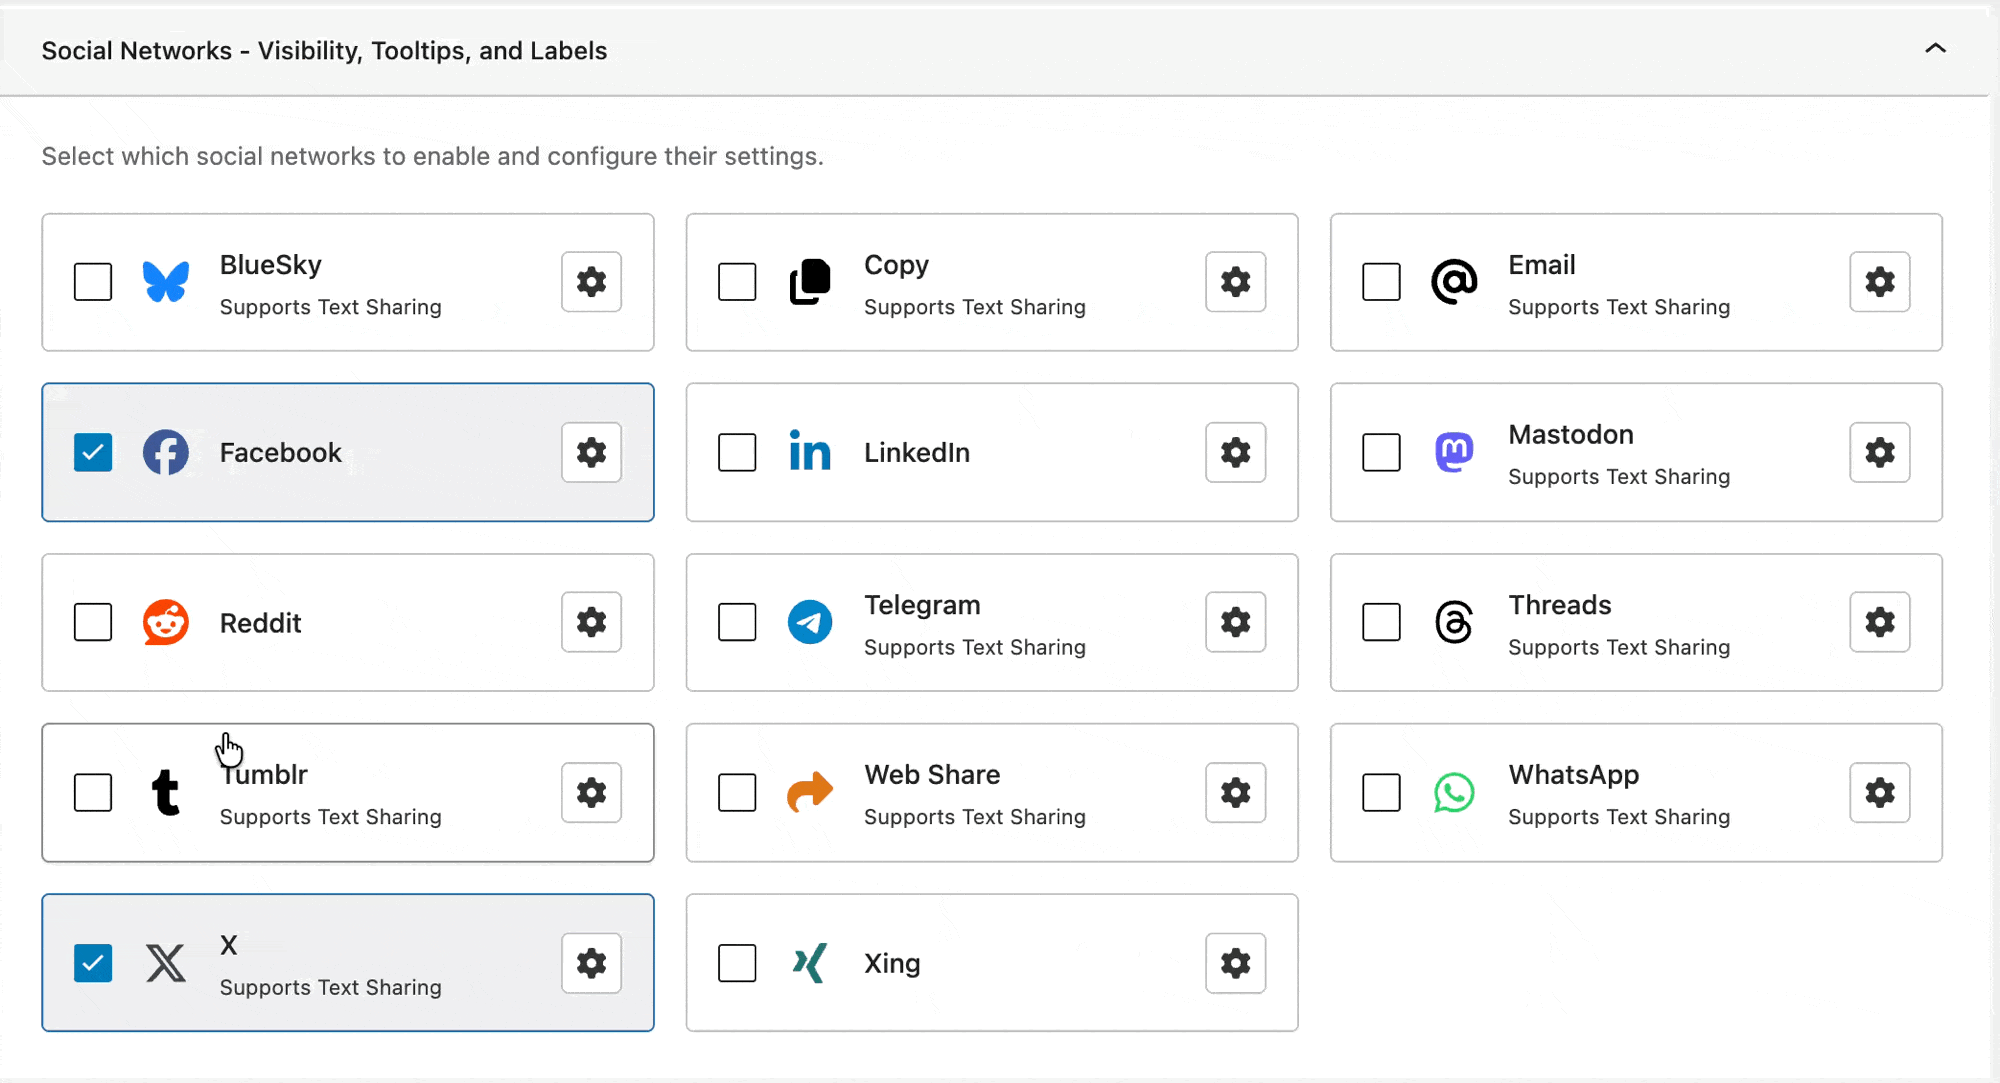This screenshot has height=1083, width=2000.
Task: Disable the X network checkbox
Action: (x=93, y=963)
